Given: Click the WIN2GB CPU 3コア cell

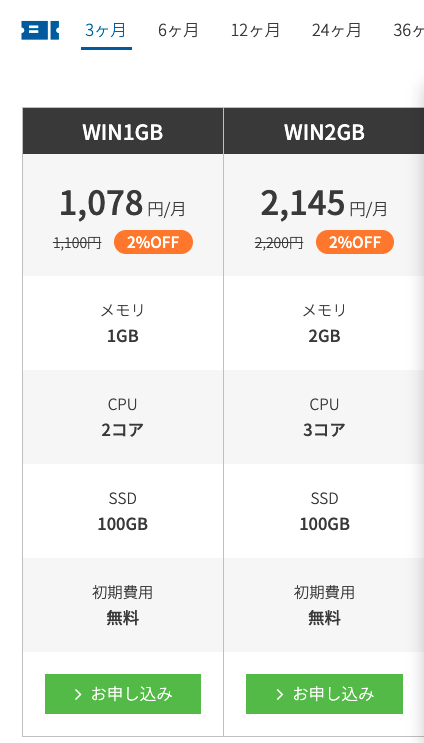Looking at the screenshot, I should tap(324, 417).
